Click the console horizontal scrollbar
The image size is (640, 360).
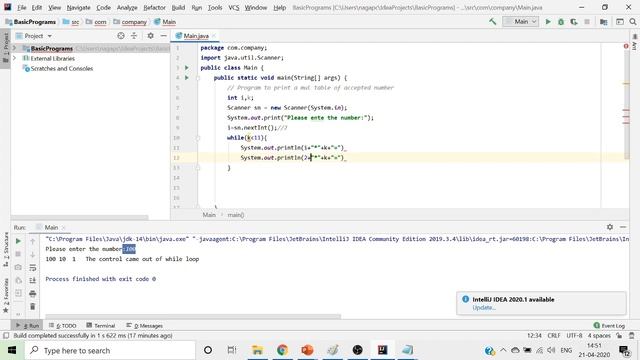[x=193, y=316]
